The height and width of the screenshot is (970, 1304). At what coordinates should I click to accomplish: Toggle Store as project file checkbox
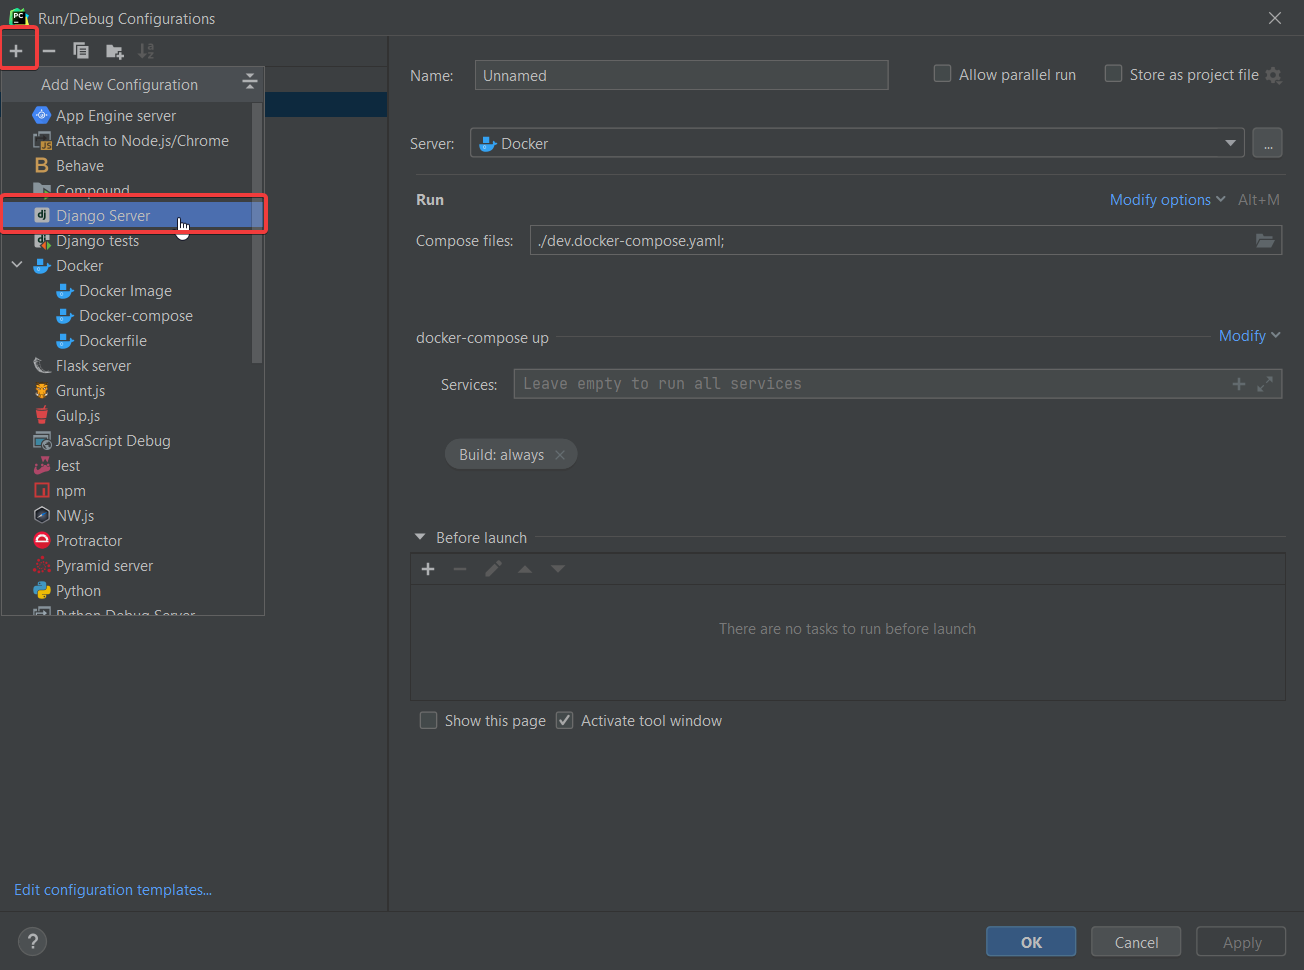click(1113, 74)
